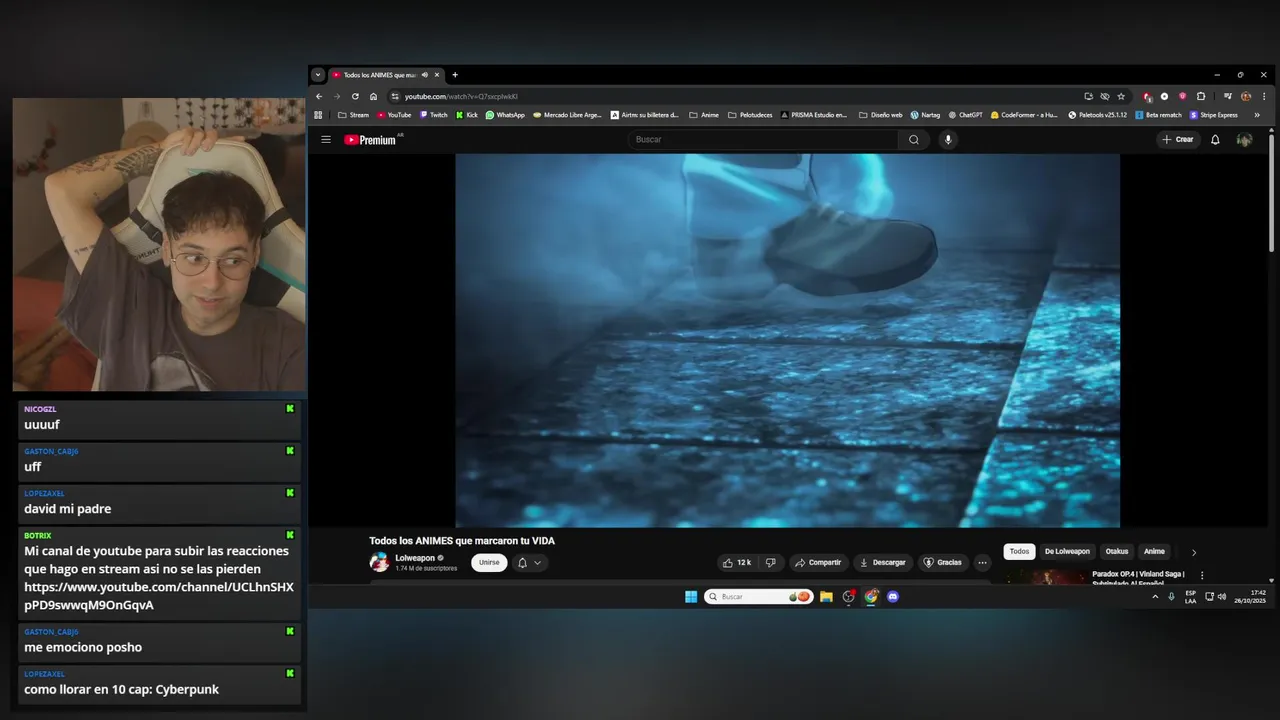The width and height of the screenshot is (1280, 720).
Task: Open the Windows Start menu
Action: click(691, 597)
